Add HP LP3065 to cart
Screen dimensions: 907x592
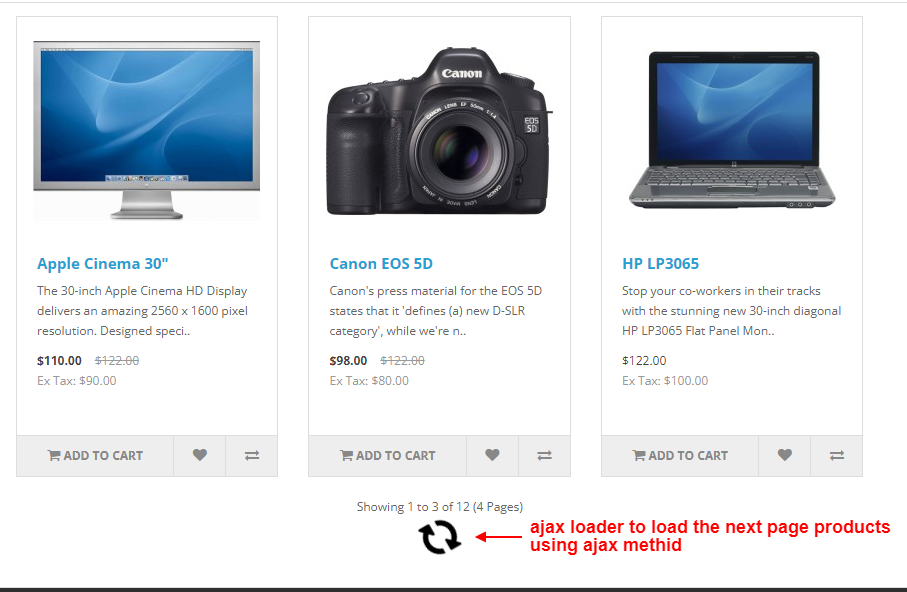(680, 455)
